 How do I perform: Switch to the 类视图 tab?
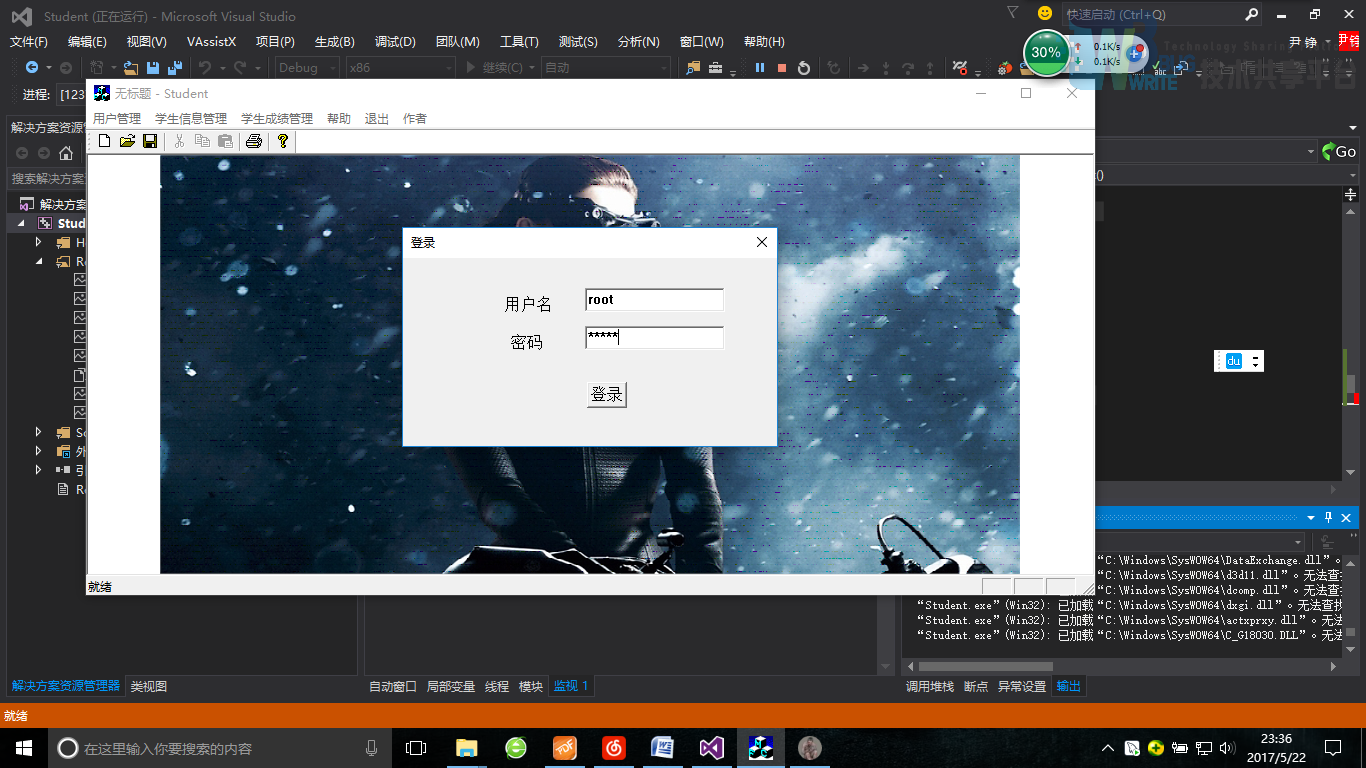tap(149, 686)
